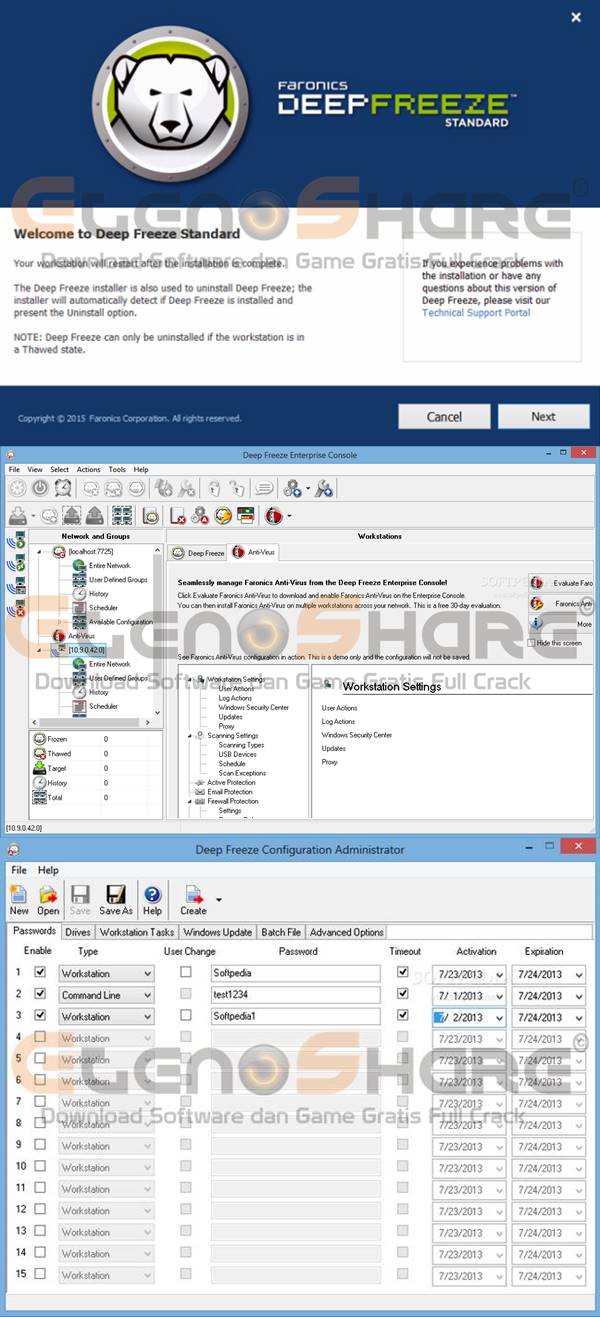Click the first download tray icon in second toolbar row
The width and height of the screenshot is (600, 1317).
18,516
